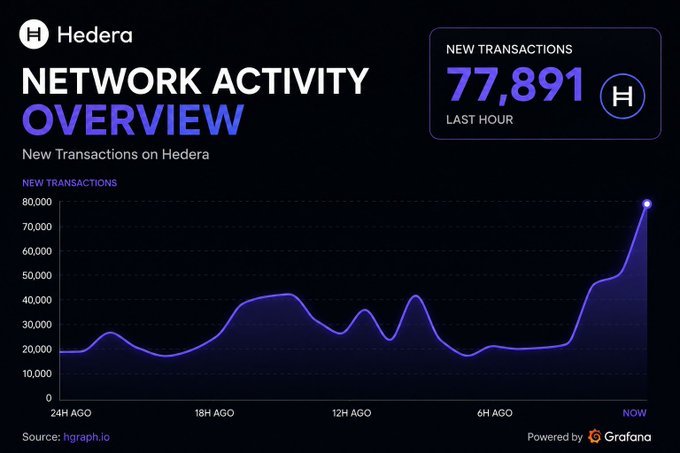Click the 40,000 y-axis label
Screen dimensions: 680x453
[x=37, y=300]
